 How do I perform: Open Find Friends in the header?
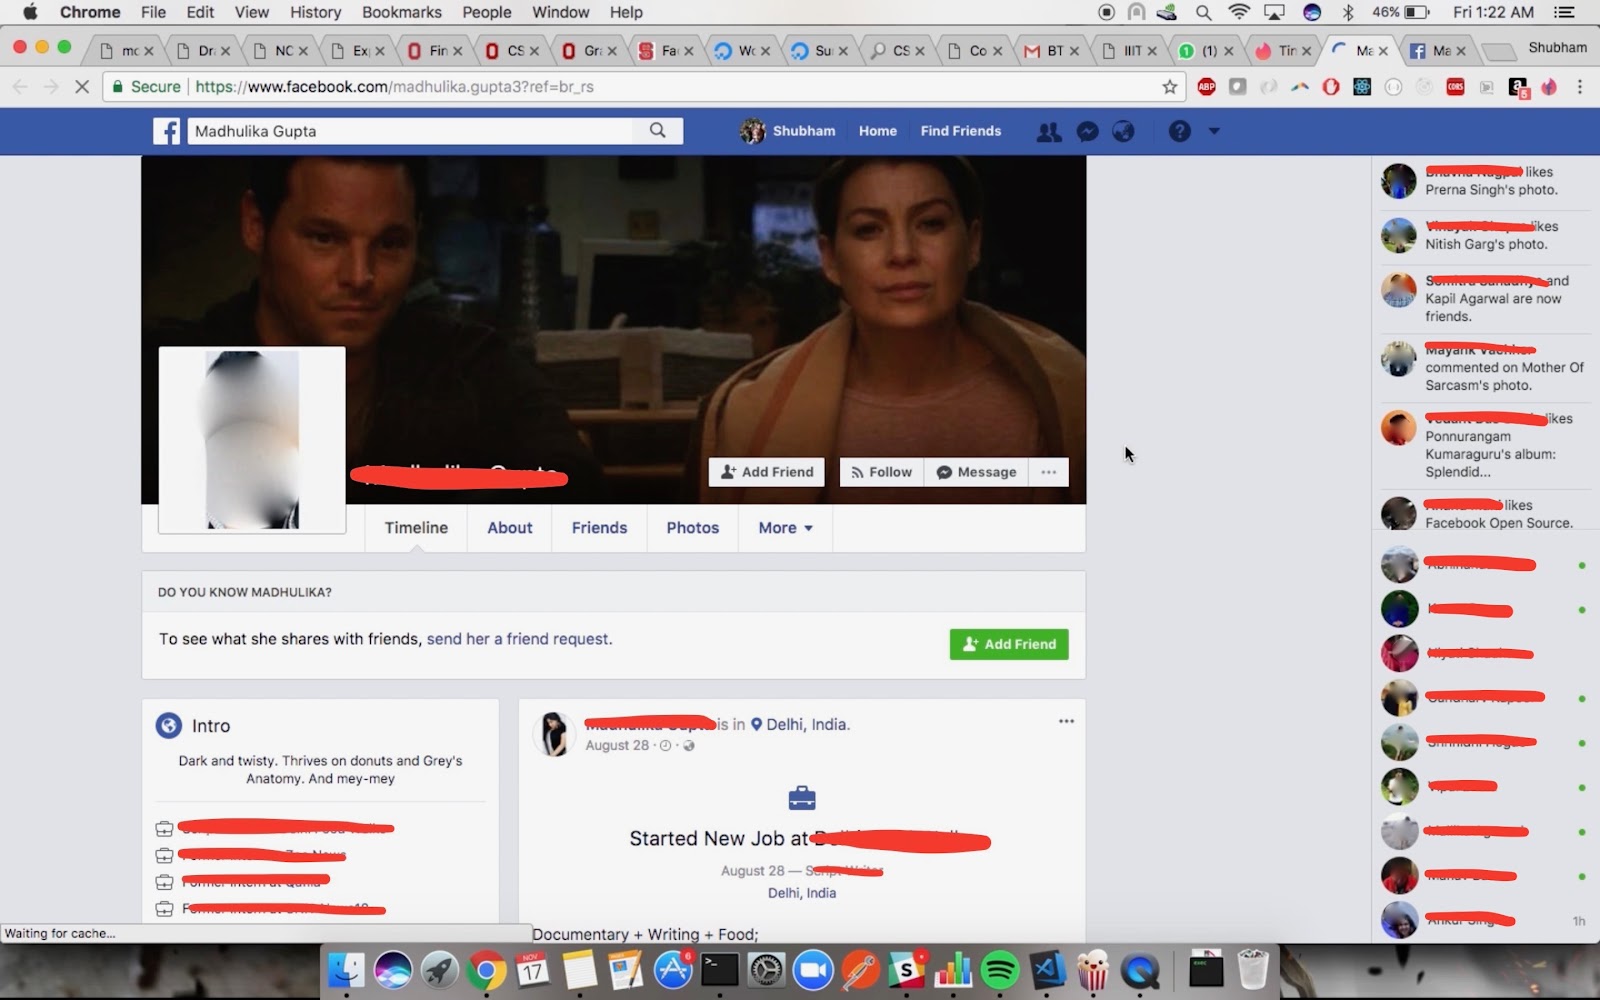pos(961,131)
